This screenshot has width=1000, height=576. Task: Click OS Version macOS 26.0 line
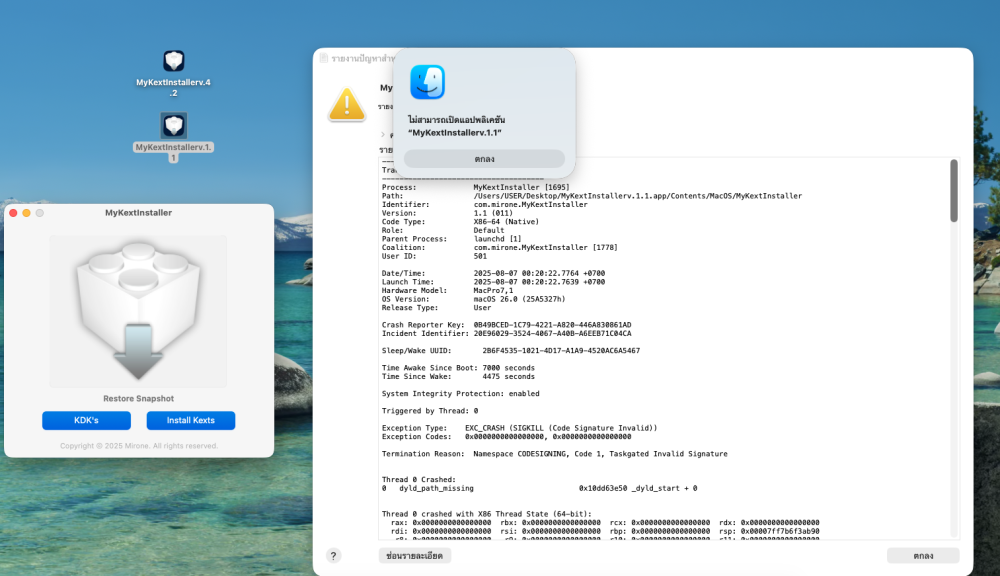474,299
